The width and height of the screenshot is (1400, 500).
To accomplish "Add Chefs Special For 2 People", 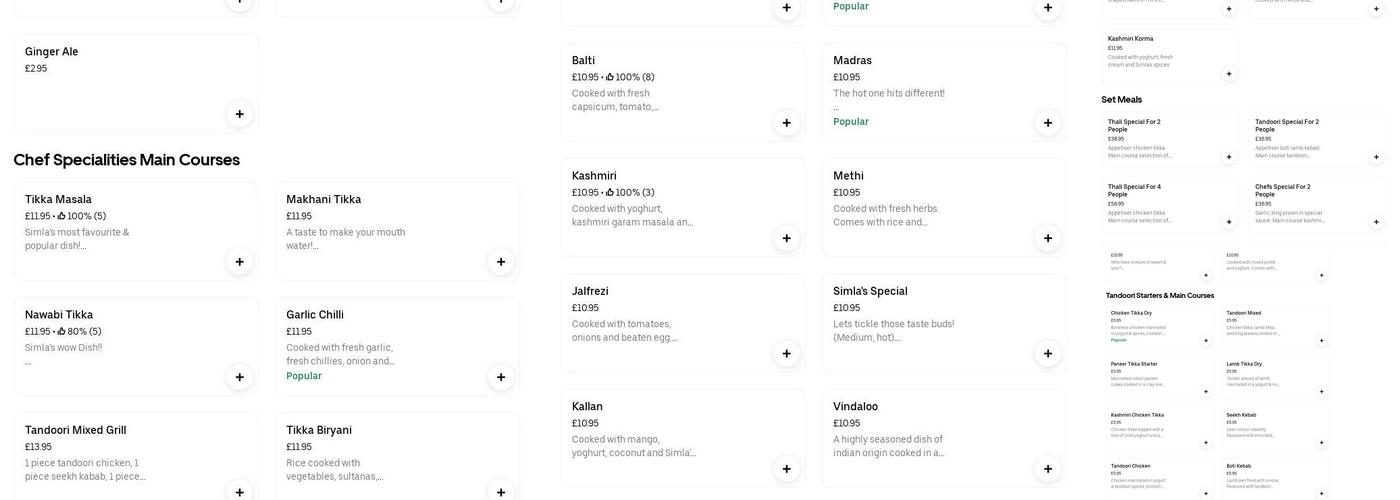I will 1376,222.
